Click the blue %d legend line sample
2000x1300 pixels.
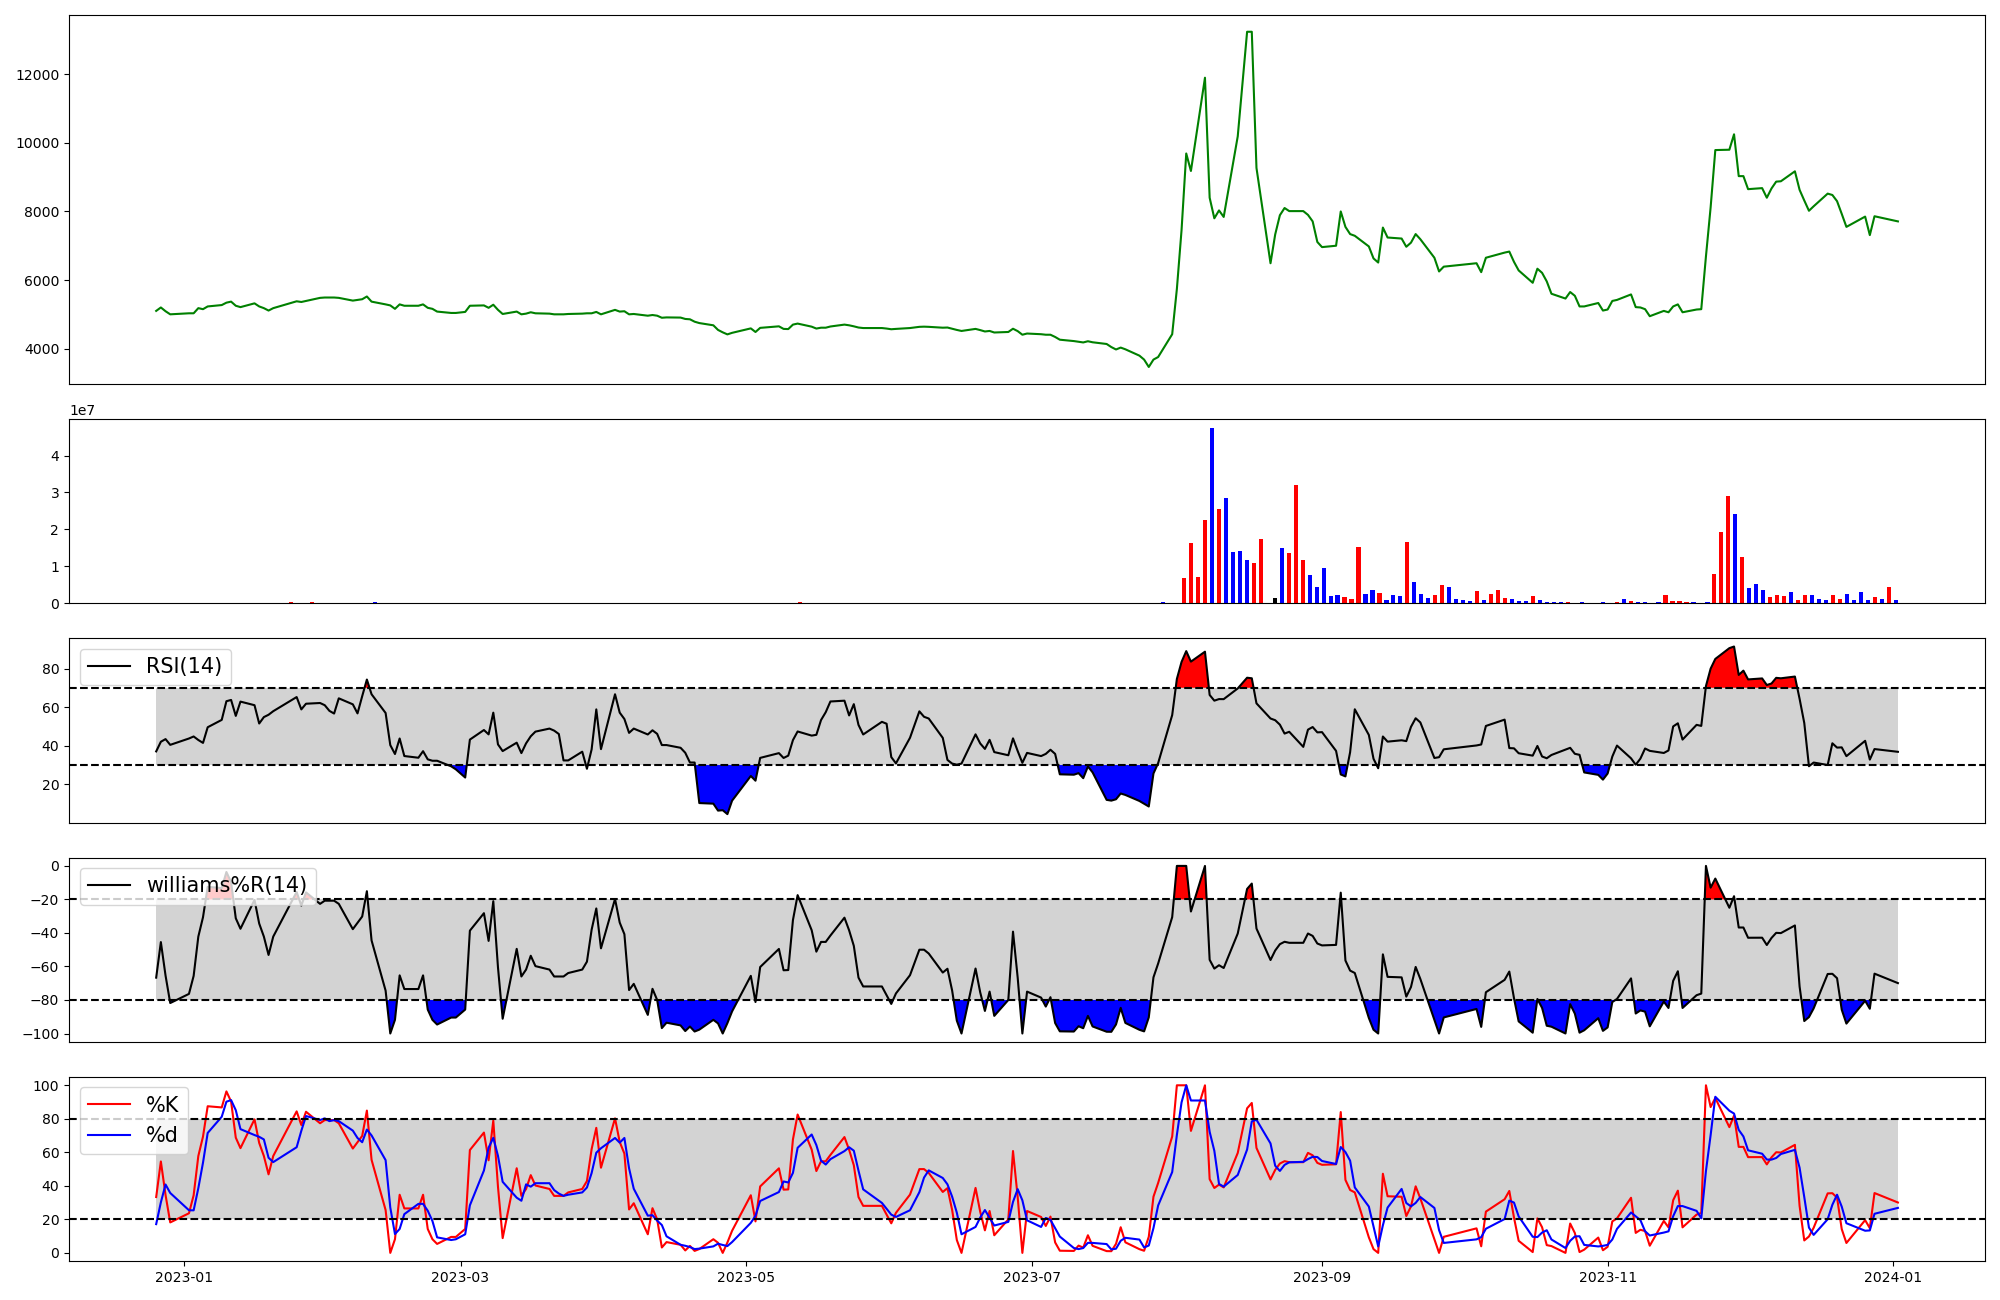[x=109, y=1135]
